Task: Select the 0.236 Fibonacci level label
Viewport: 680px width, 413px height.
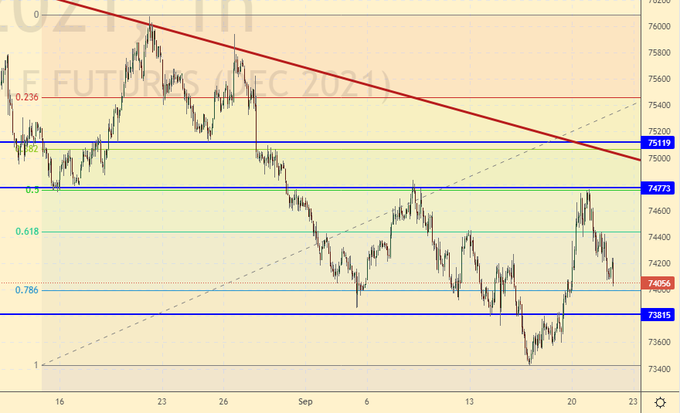Action: 26,97
